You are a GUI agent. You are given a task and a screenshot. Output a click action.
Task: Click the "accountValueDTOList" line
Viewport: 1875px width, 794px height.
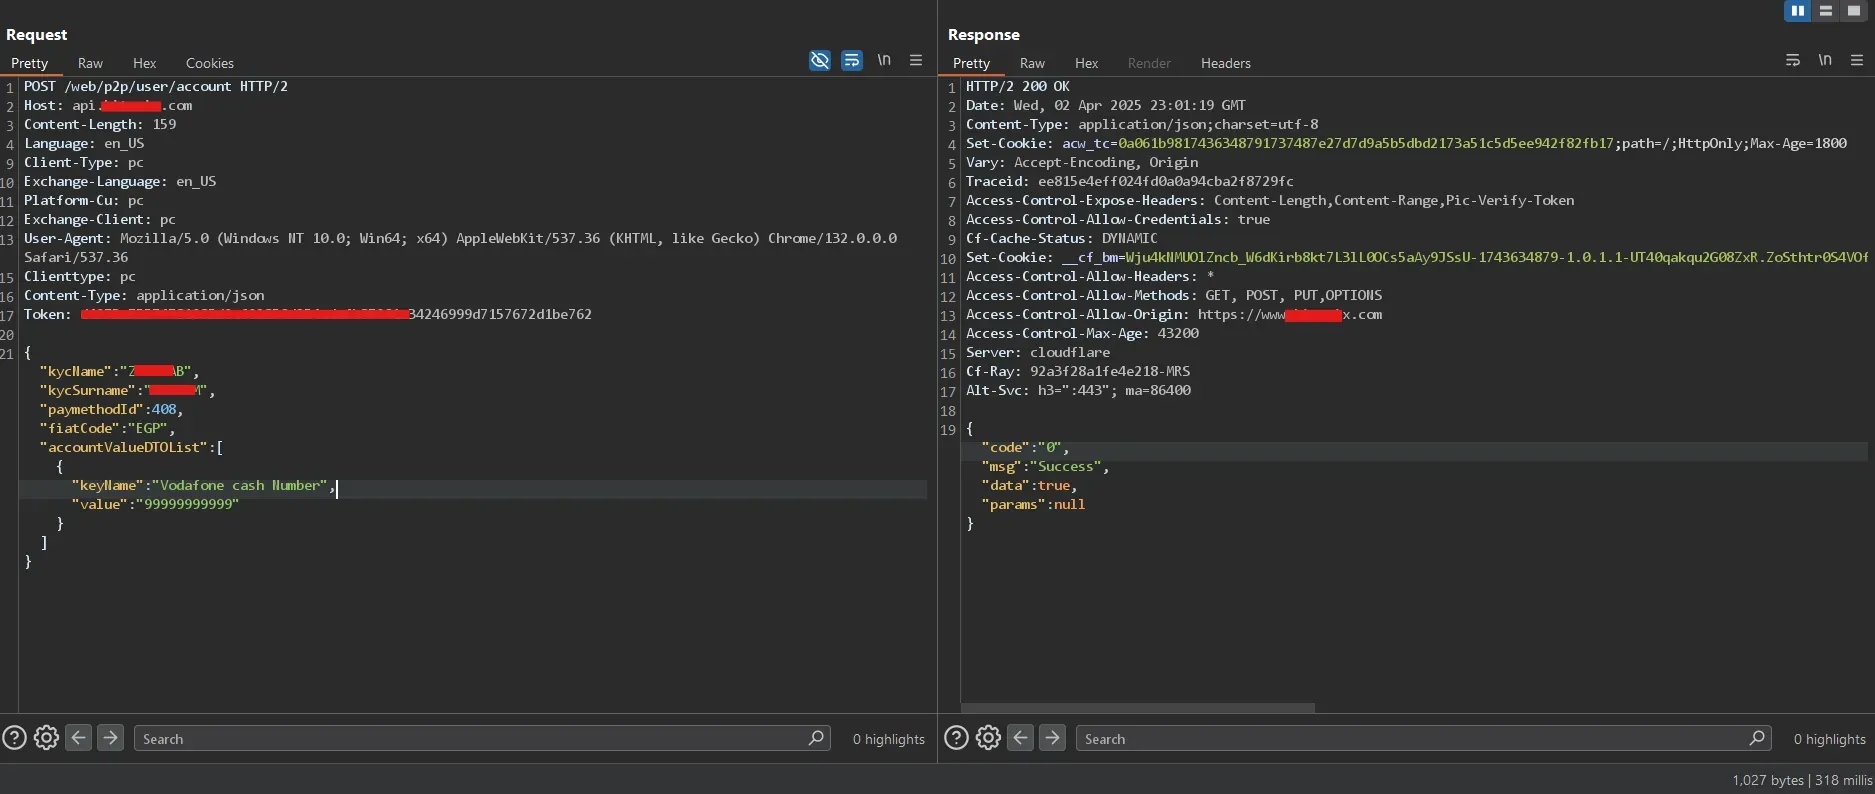132,447
